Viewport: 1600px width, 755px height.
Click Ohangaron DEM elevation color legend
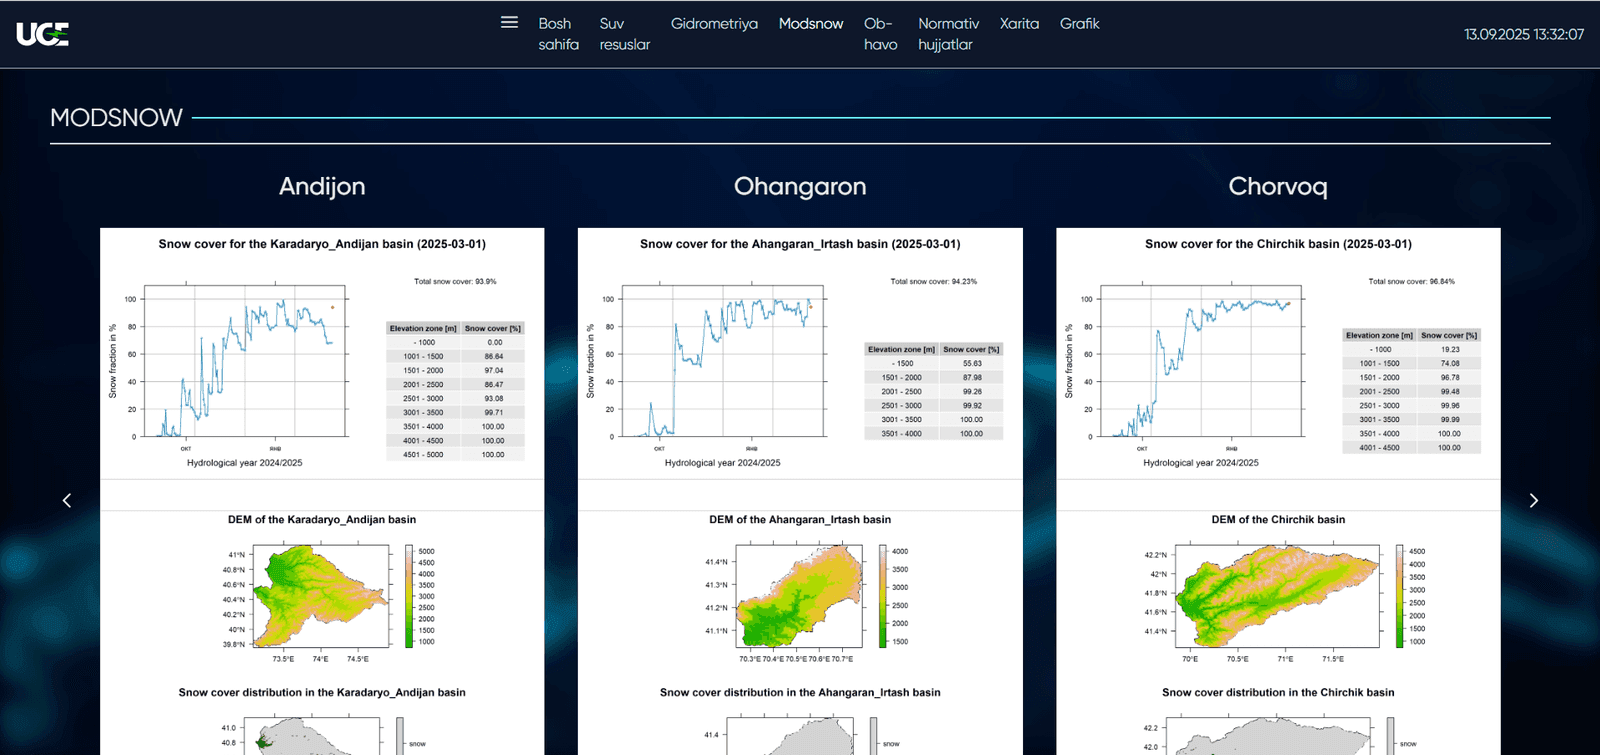pyautogui.click(x=883, y=597)
